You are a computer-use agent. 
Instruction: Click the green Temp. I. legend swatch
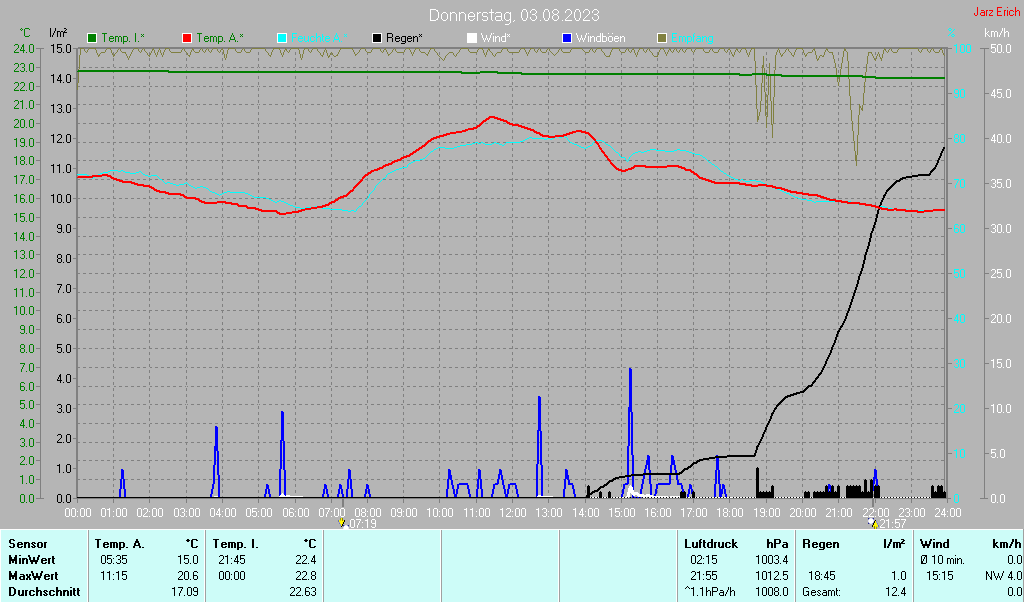click(92, 38)
